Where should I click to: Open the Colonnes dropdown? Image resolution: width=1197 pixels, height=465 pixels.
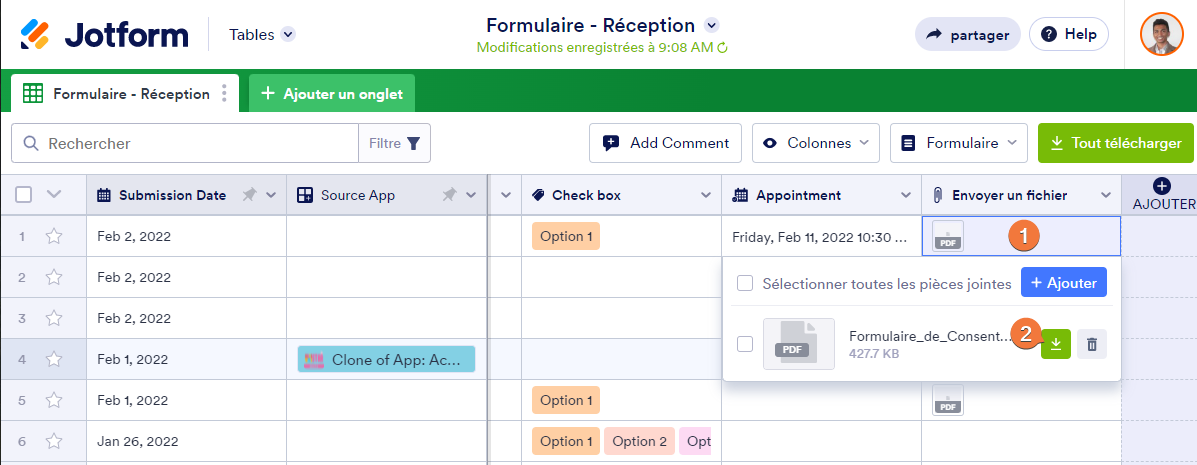point(816,143)
